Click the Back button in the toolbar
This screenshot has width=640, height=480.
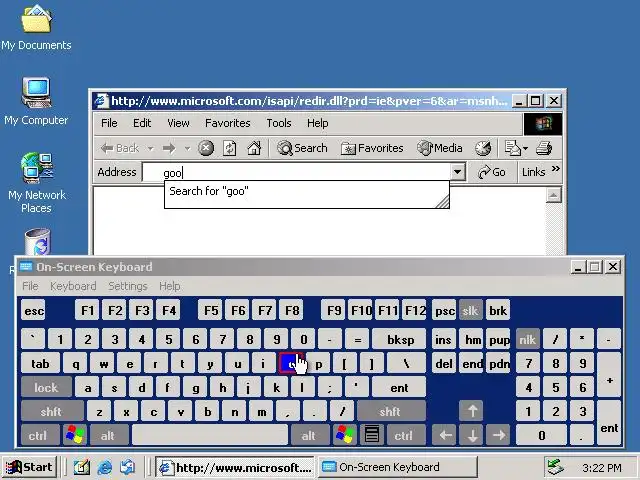click(119, 148)
